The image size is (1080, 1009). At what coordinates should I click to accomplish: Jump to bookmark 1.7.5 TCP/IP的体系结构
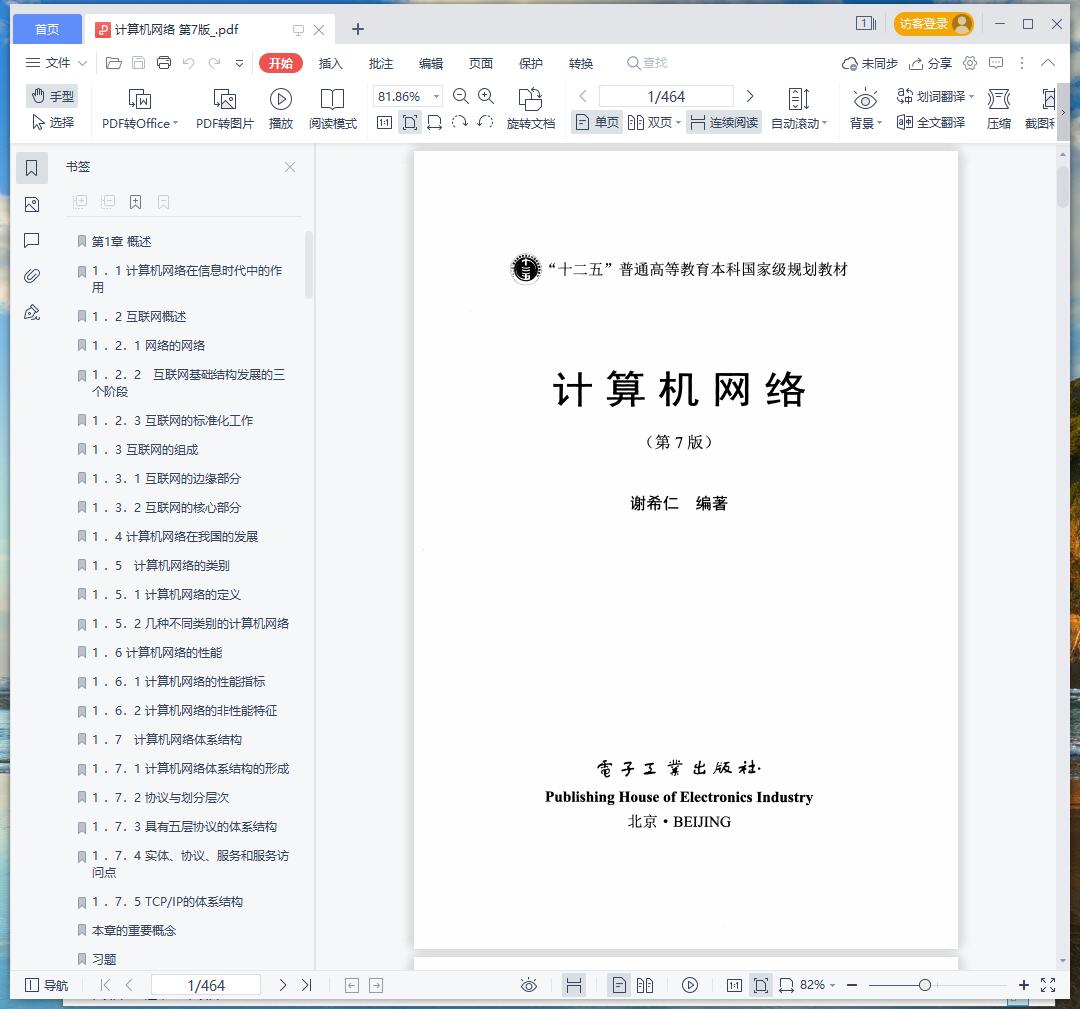click(x=167, y=902)
